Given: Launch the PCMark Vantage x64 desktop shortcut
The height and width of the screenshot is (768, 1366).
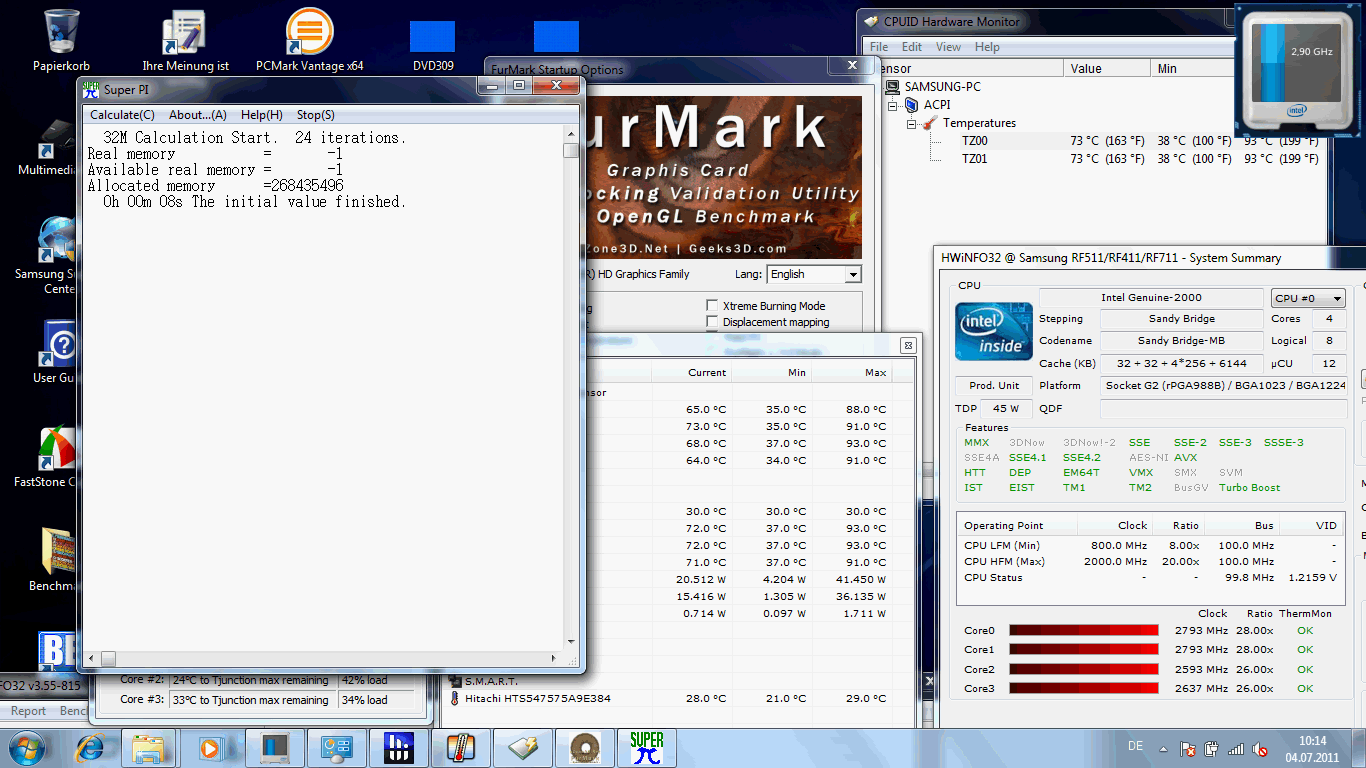Looking at the screenshot, I should [x=310, y=40].
